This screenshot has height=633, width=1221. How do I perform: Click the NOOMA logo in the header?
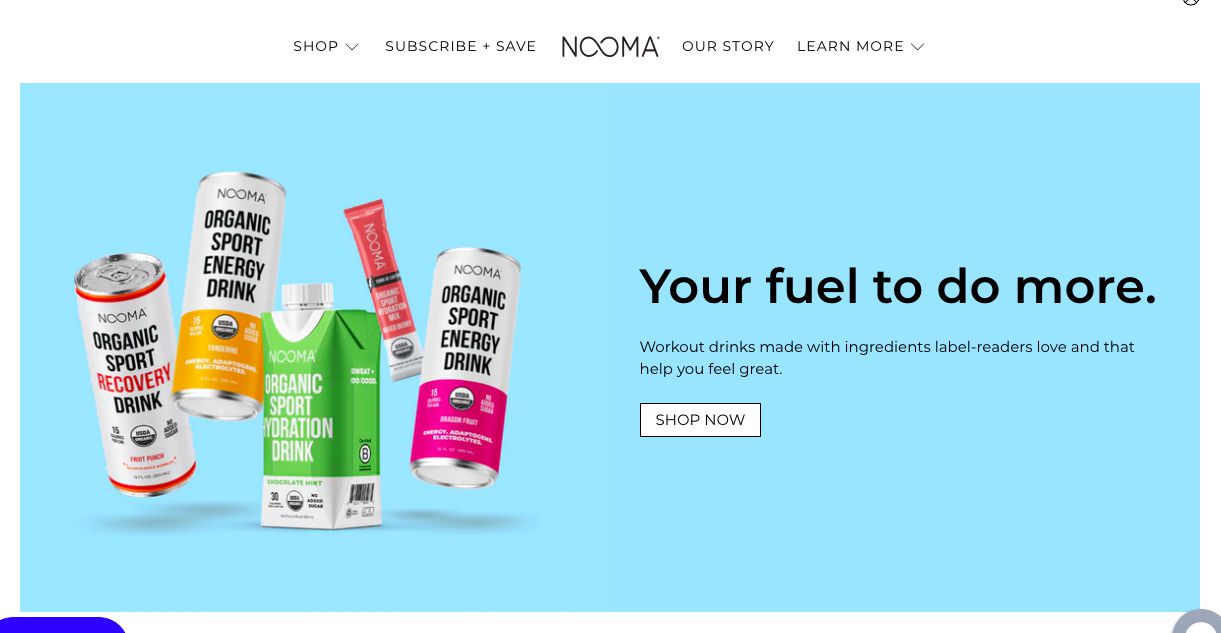tap(610, 46)
